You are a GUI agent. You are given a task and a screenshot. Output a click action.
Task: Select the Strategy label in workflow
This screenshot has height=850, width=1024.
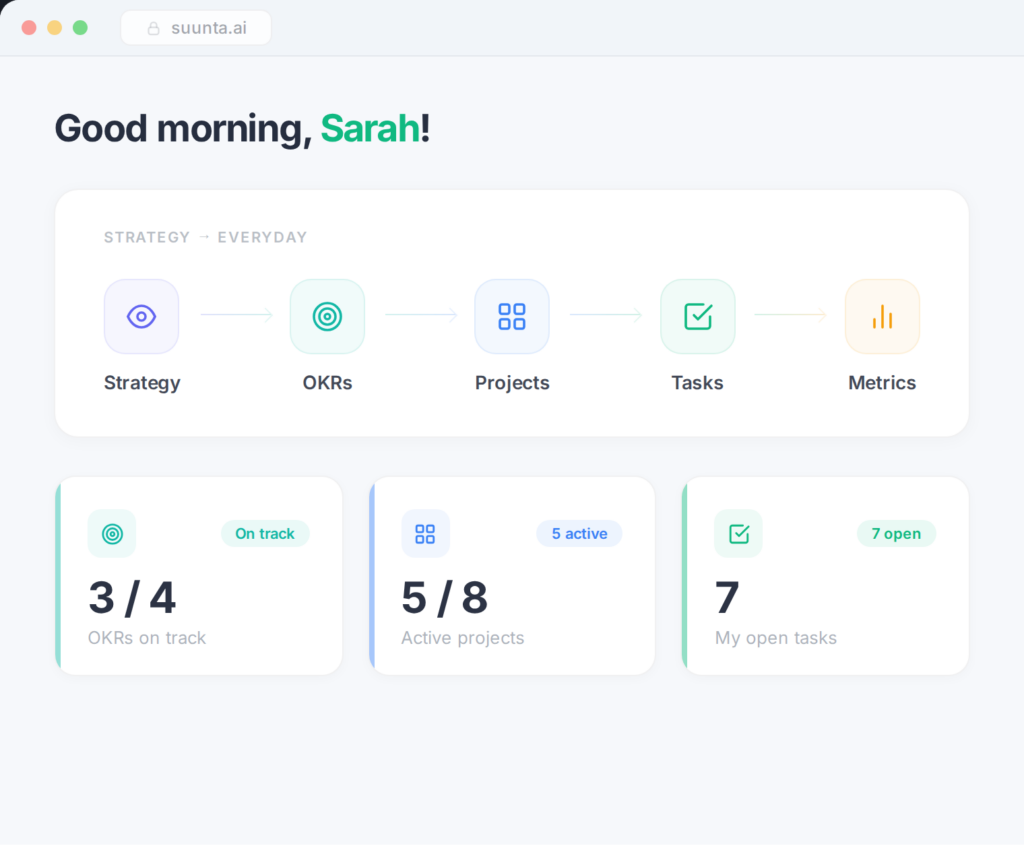pos(142,383)
